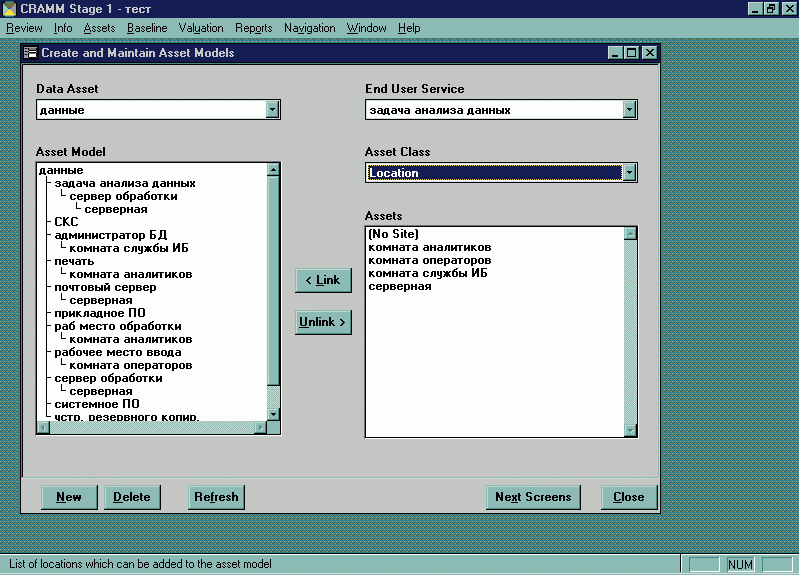This screenshot has height=575, width=799.
Task: Click Asset Model horizontal scroll left arrow
Action: pyautogui.click(x=43, y=428)
